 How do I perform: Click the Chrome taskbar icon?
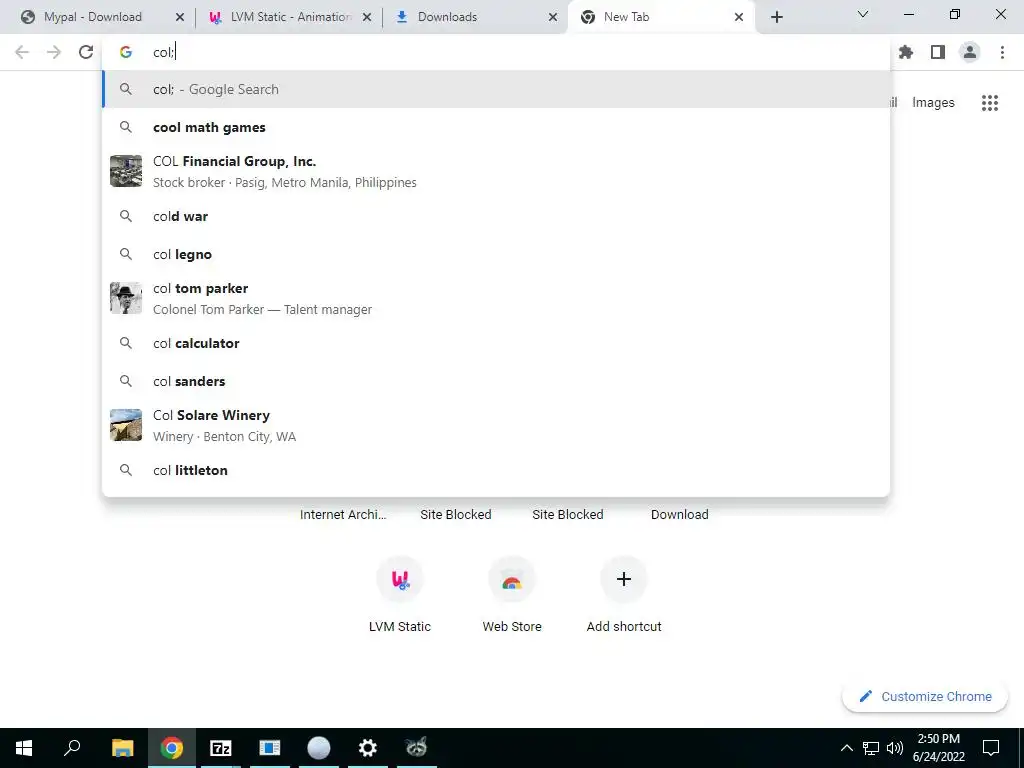click(x=172, y=748)
